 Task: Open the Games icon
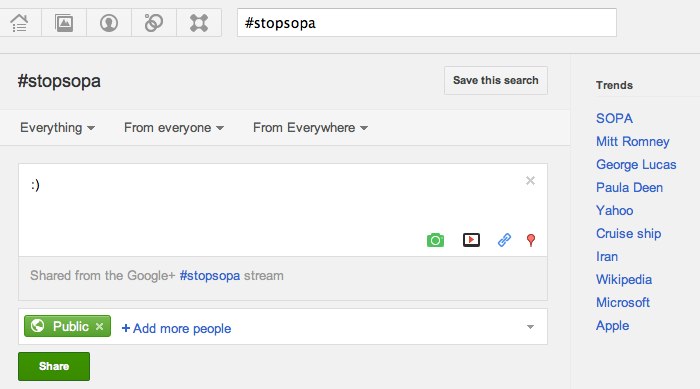[199, 23]
